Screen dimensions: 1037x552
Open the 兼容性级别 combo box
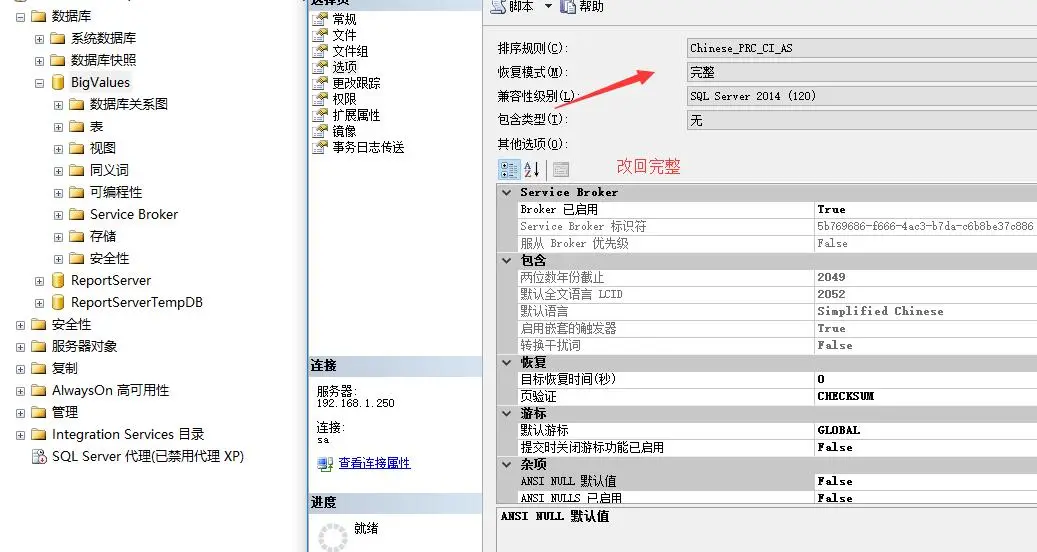point(862,96)
